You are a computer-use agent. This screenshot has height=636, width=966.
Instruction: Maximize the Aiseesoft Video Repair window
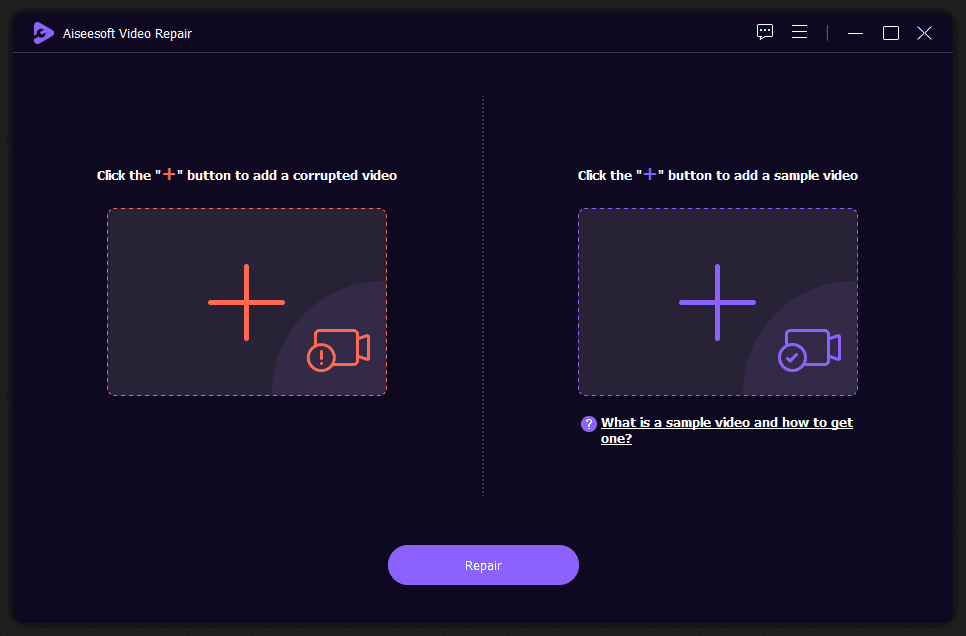pos(890,33)
